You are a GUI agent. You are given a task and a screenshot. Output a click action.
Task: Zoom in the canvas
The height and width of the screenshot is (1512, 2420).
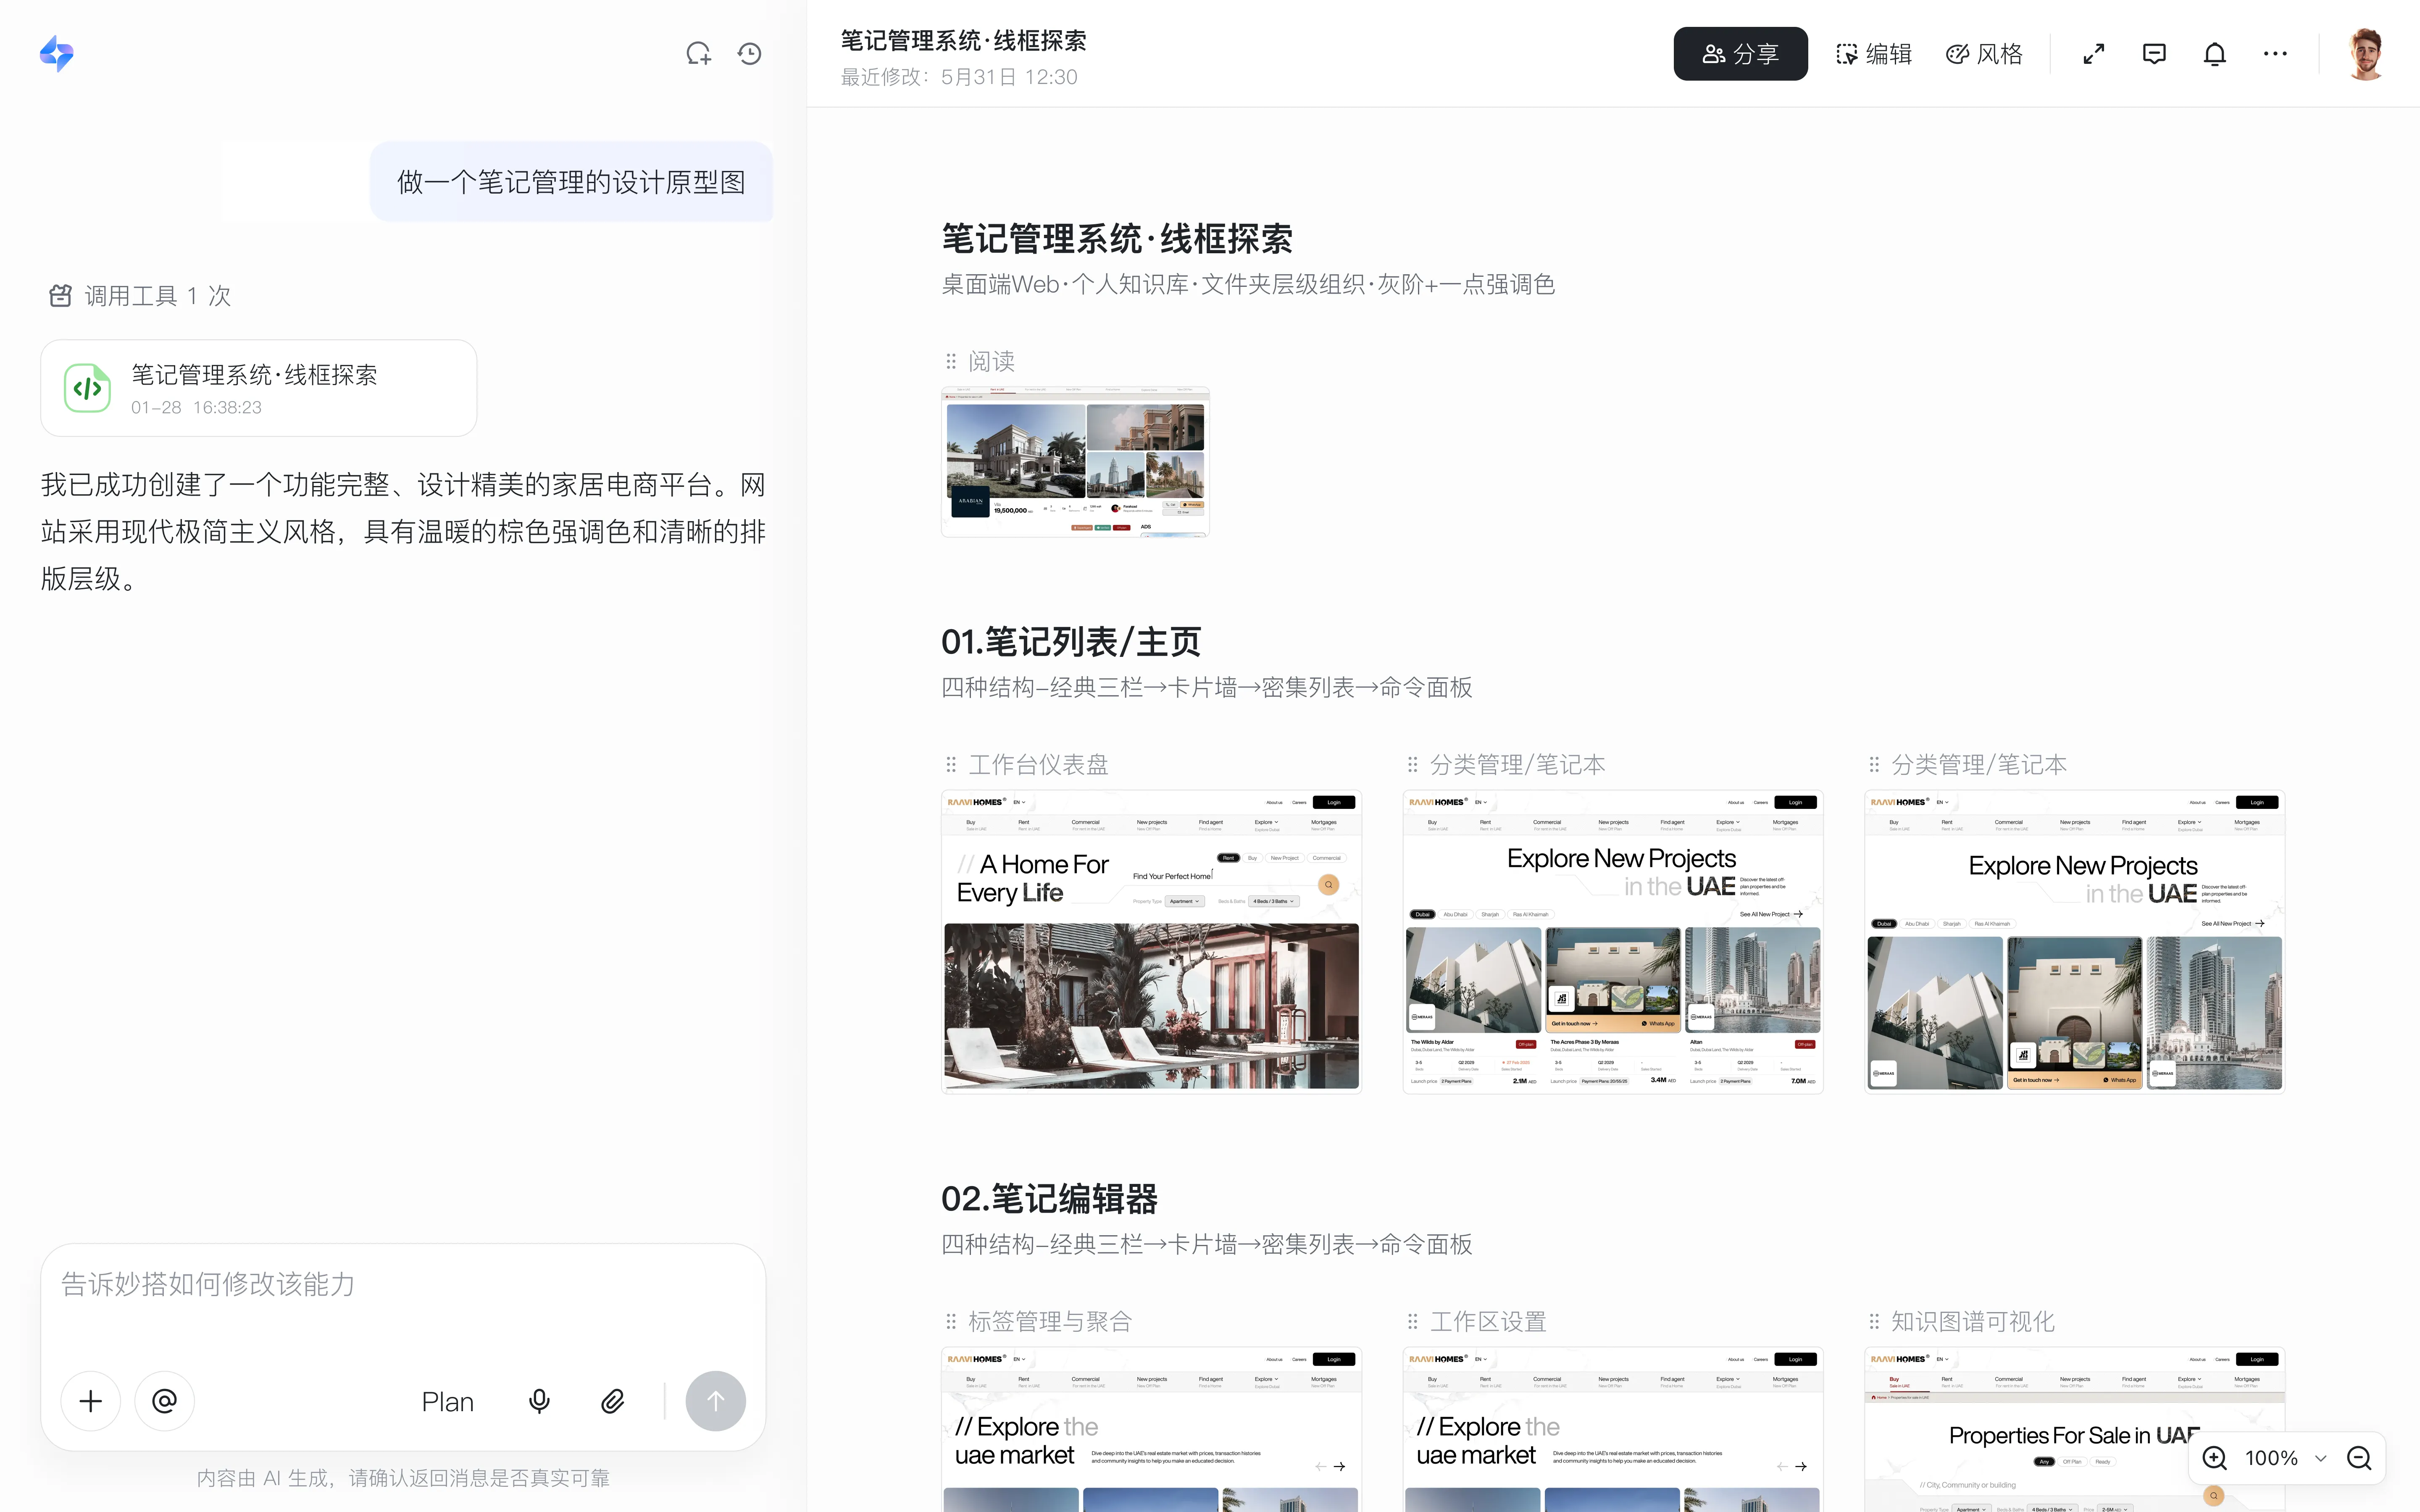(2215, 1458)
